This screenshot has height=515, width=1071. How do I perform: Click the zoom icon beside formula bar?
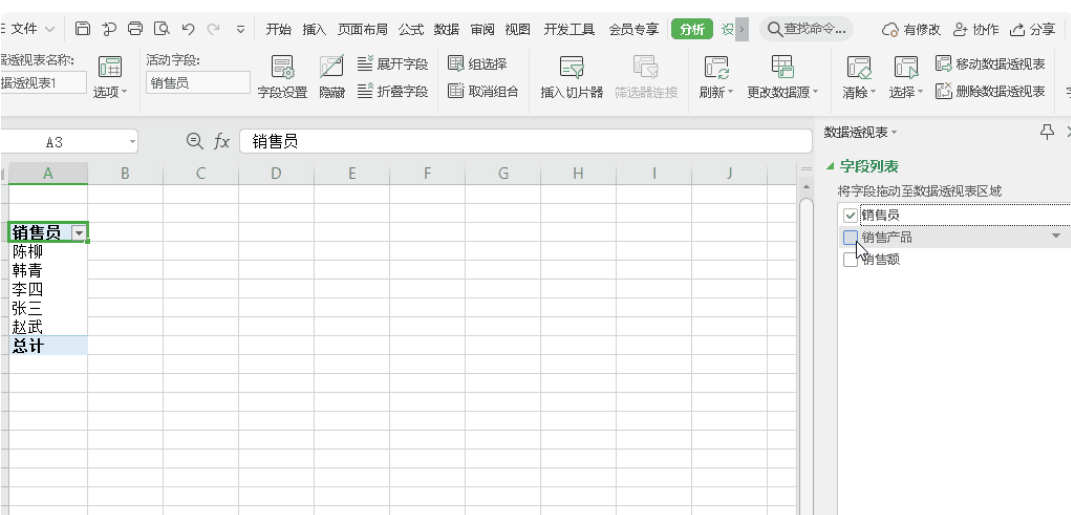(195, 141)
